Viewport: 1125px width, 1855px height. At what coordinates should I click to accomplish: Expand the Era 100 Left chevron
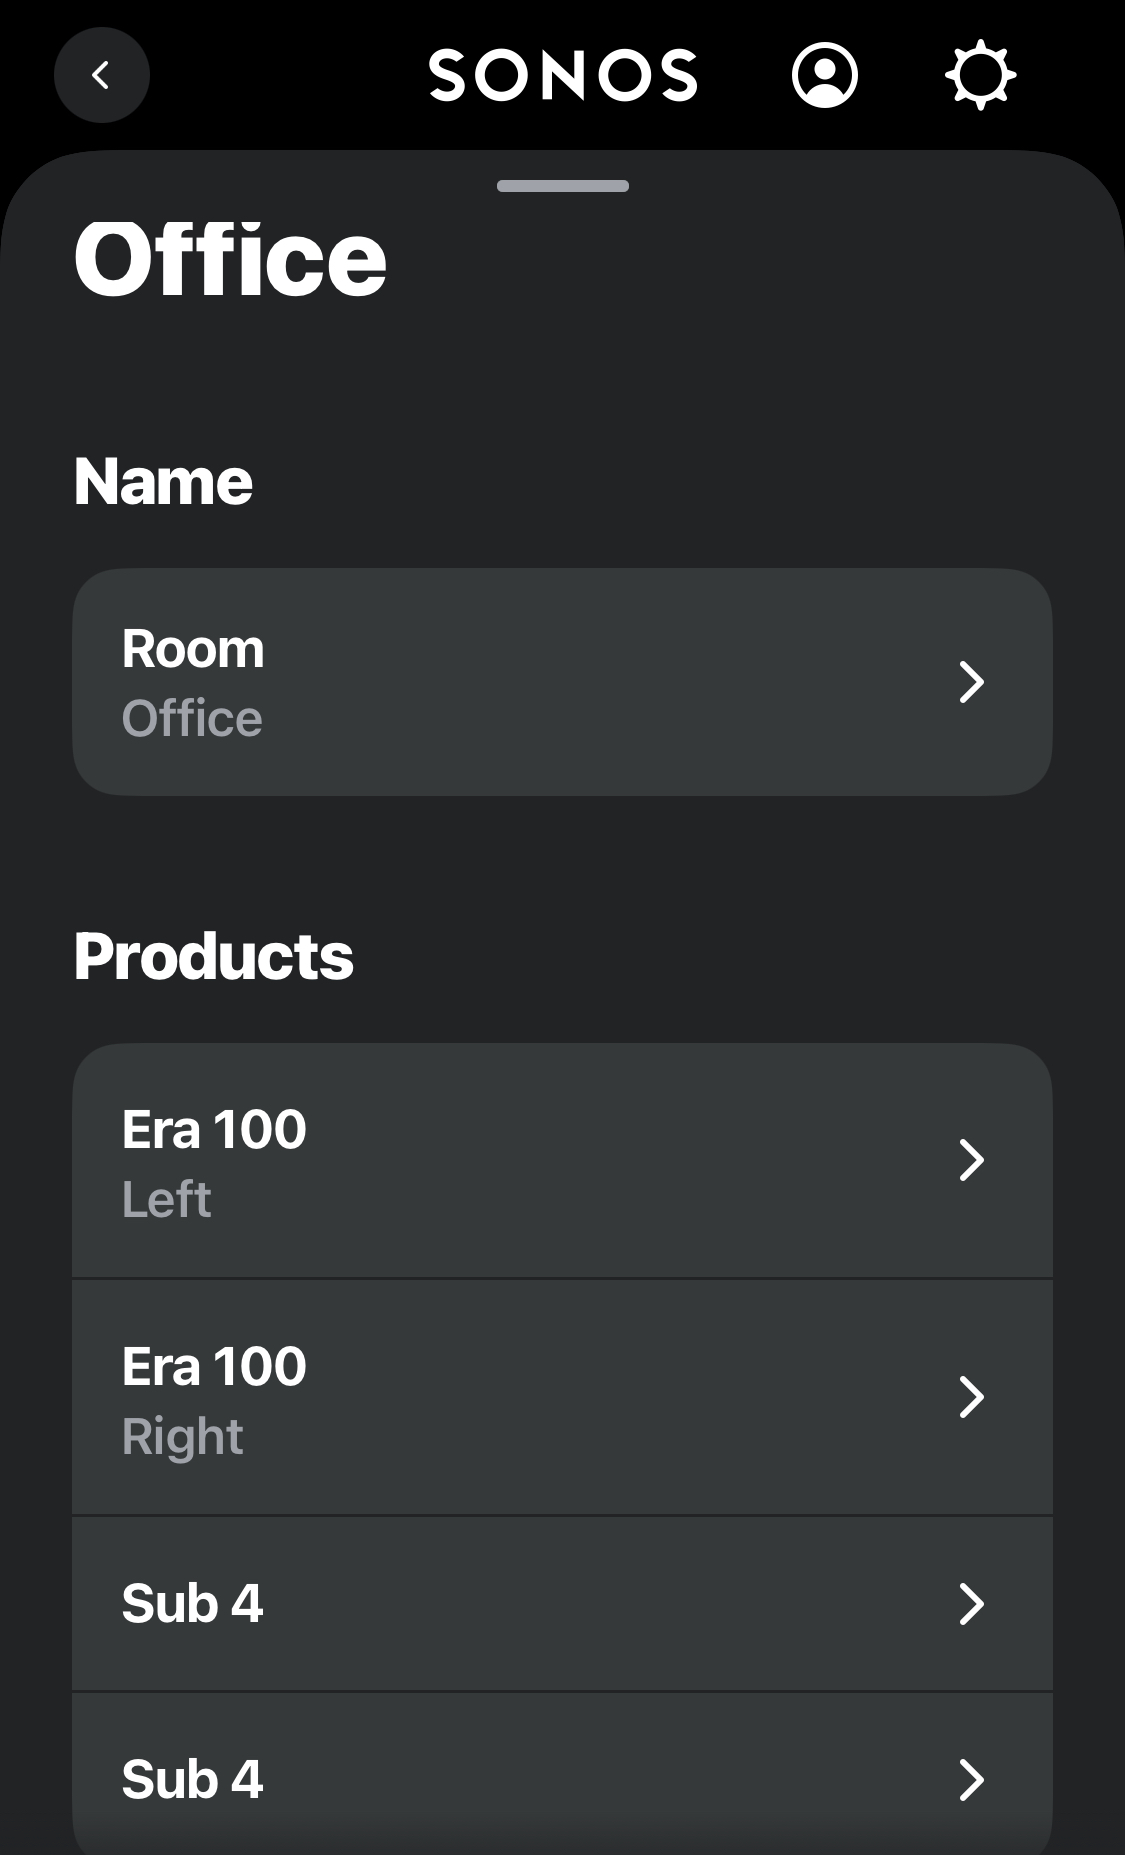[971, 1160]
